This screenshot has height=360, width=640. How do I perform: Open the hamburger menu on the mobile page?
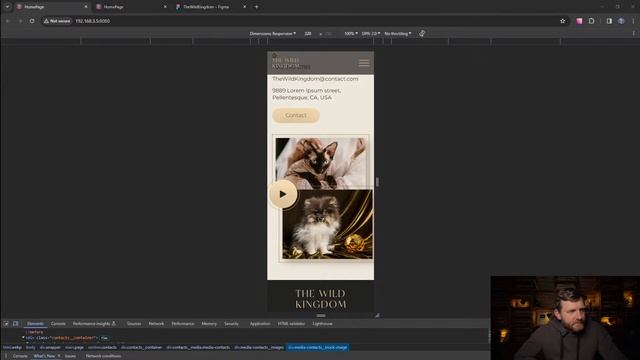(x=364, y=62)
